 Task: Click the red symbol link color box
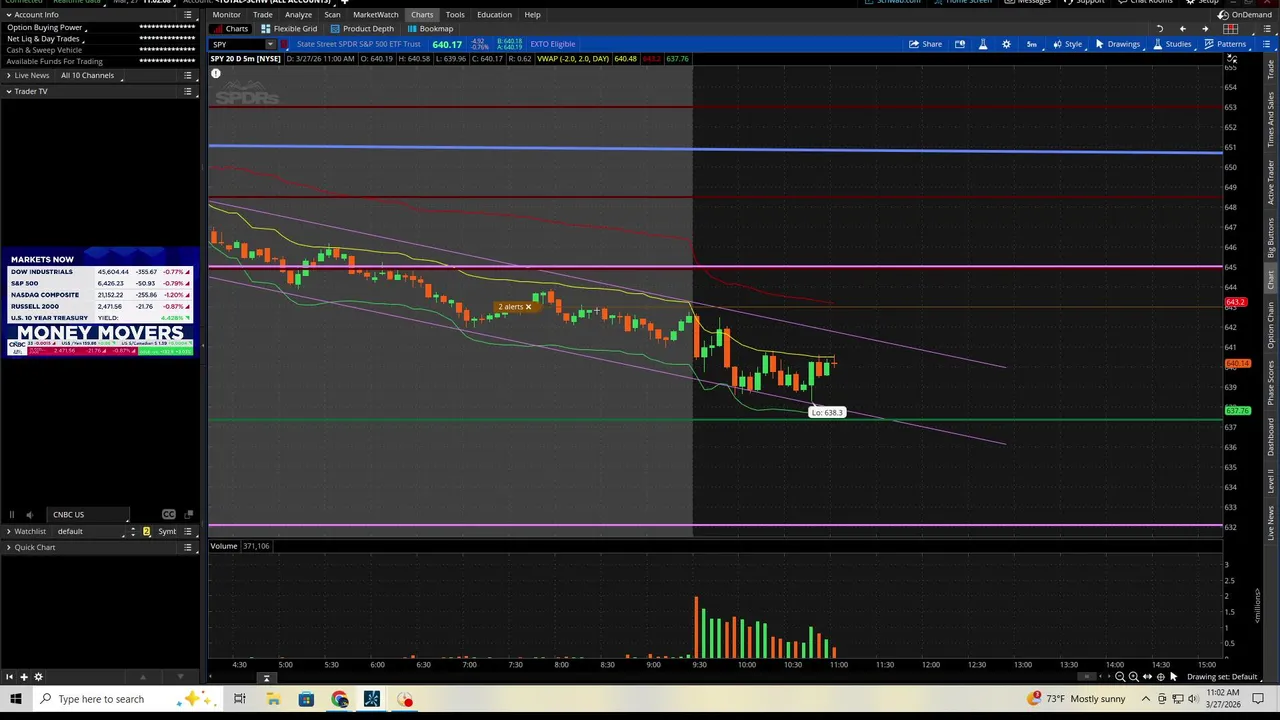(x=285, y=45)
